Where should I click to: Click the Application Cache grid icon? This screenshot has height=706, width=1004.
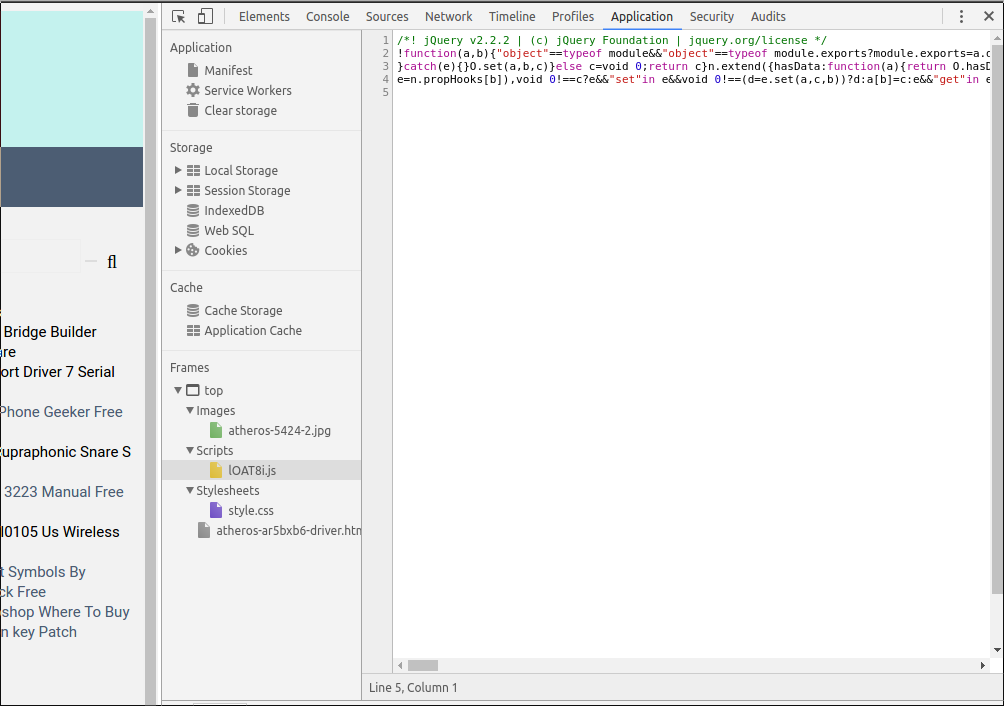pyautogui.click(x=193, y=330)
